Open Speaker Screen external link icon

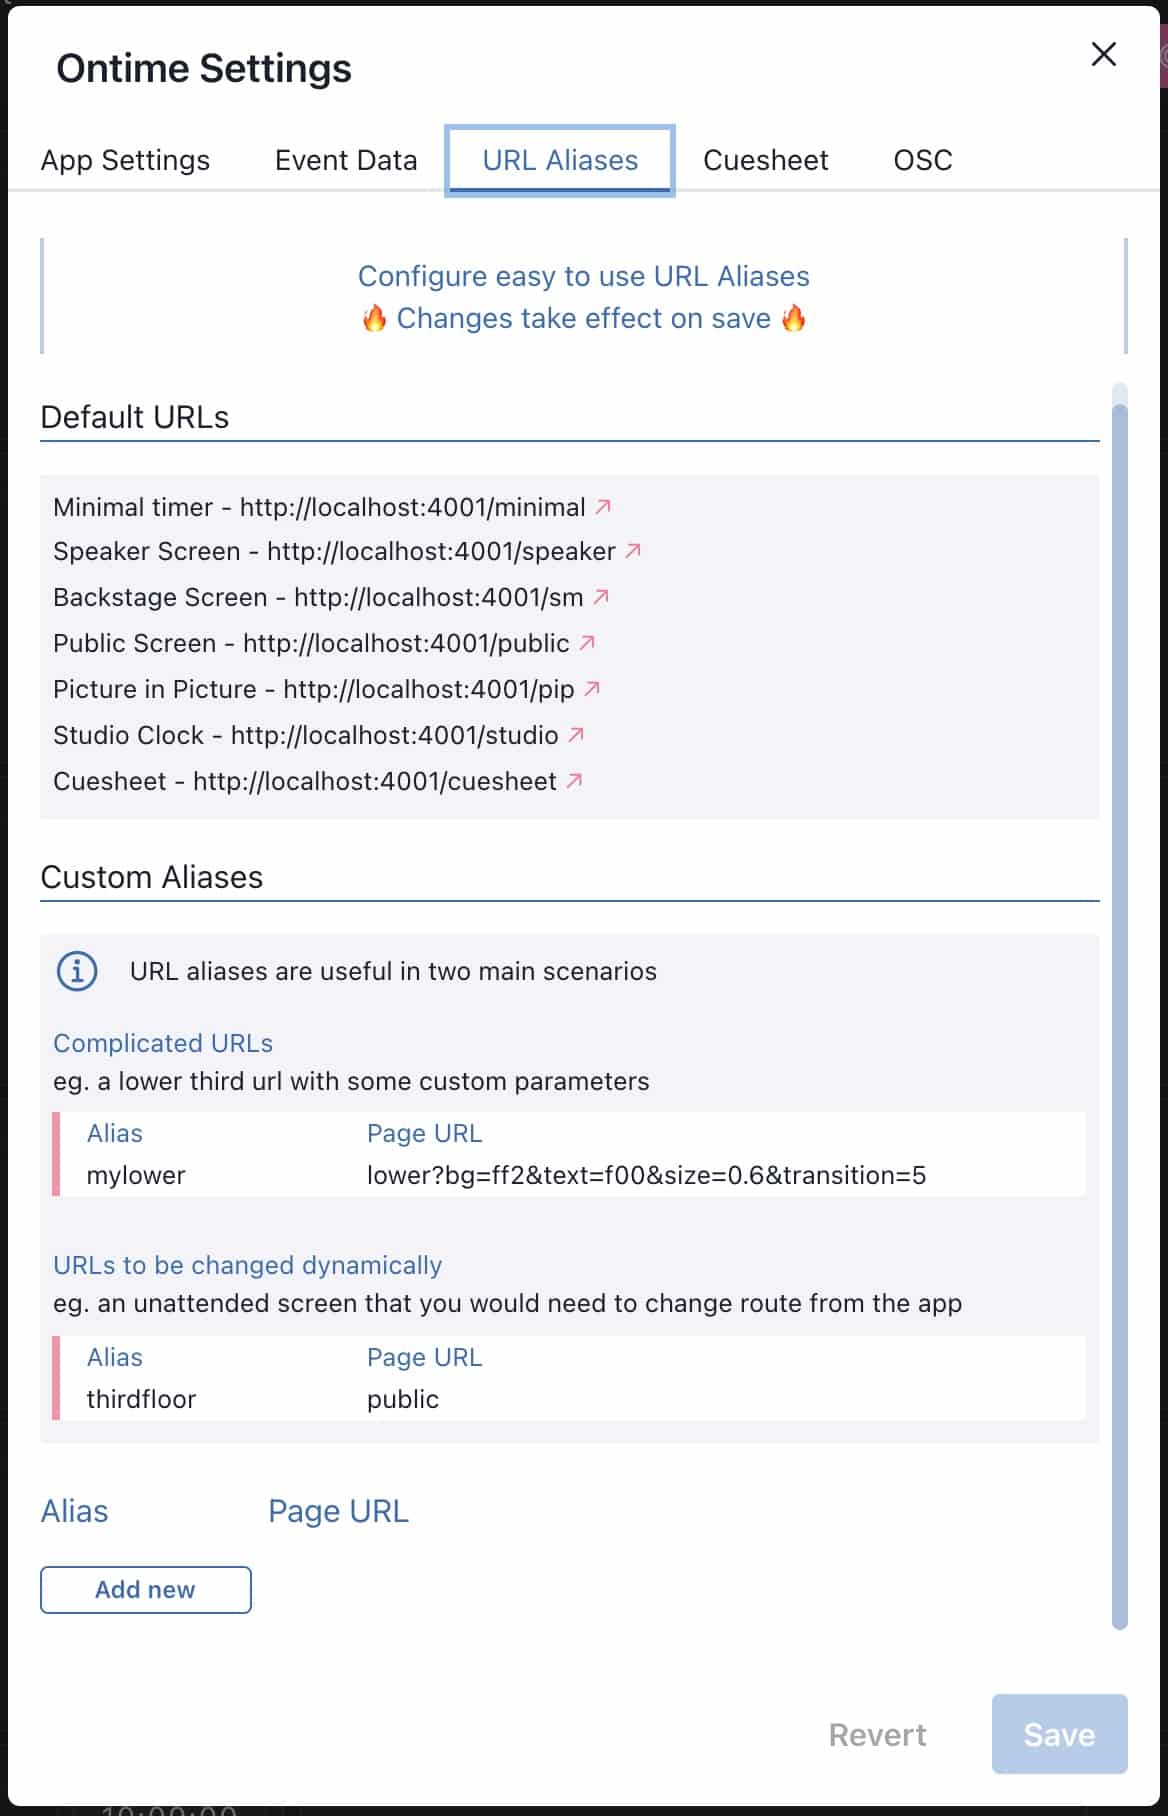[633, 551]
